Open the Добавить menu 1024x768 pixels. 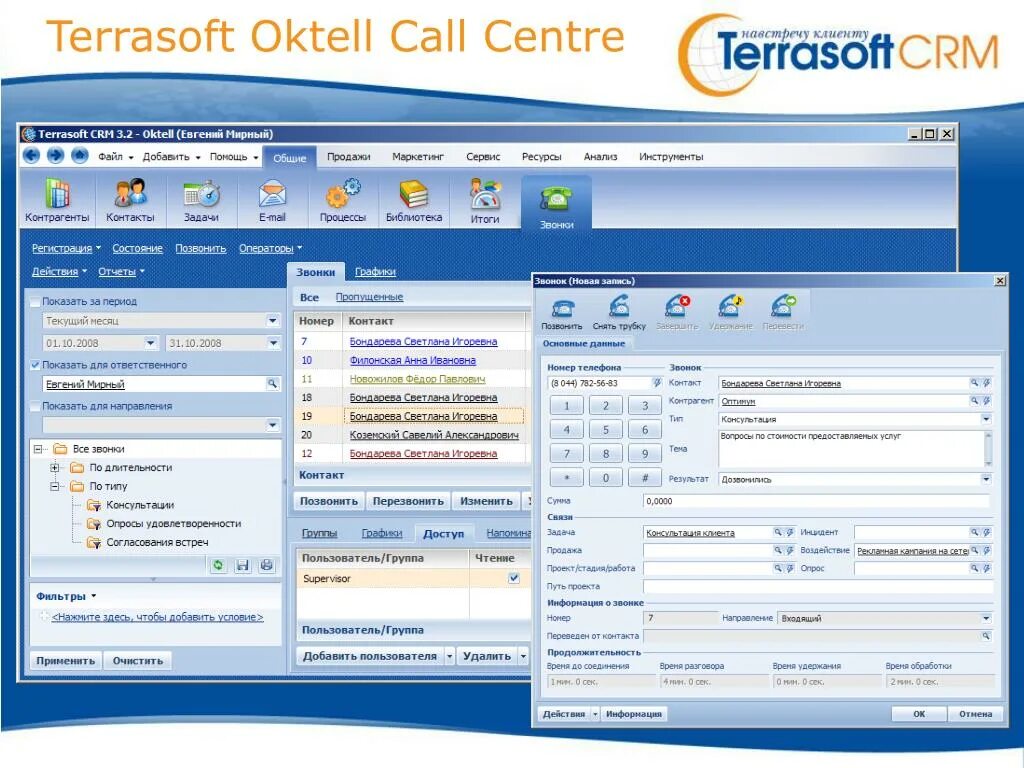(x=171, y=157)
